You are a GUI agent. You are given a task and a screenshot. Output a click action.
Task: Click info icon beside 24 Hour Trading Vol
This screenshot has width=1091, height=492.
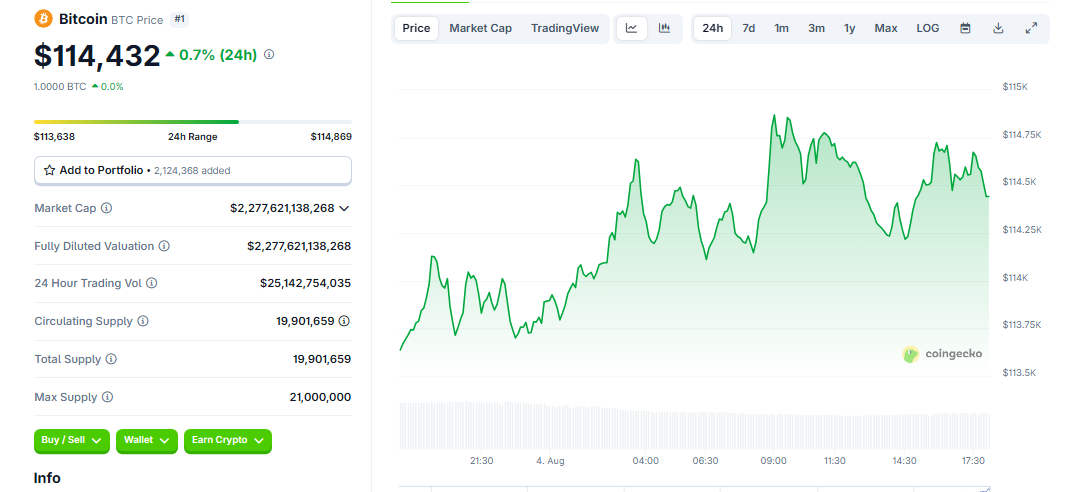coord(152,284)
